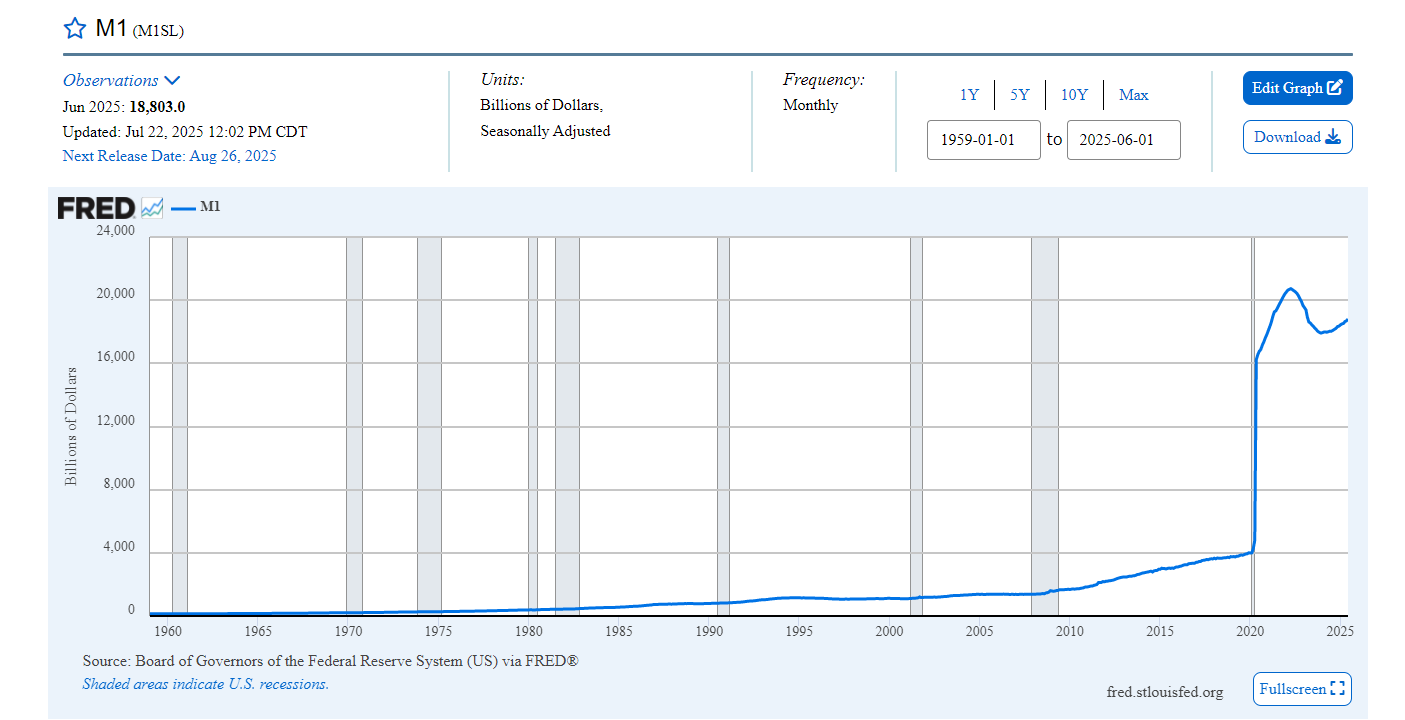Open the Next Release Date link

point(169,156)
